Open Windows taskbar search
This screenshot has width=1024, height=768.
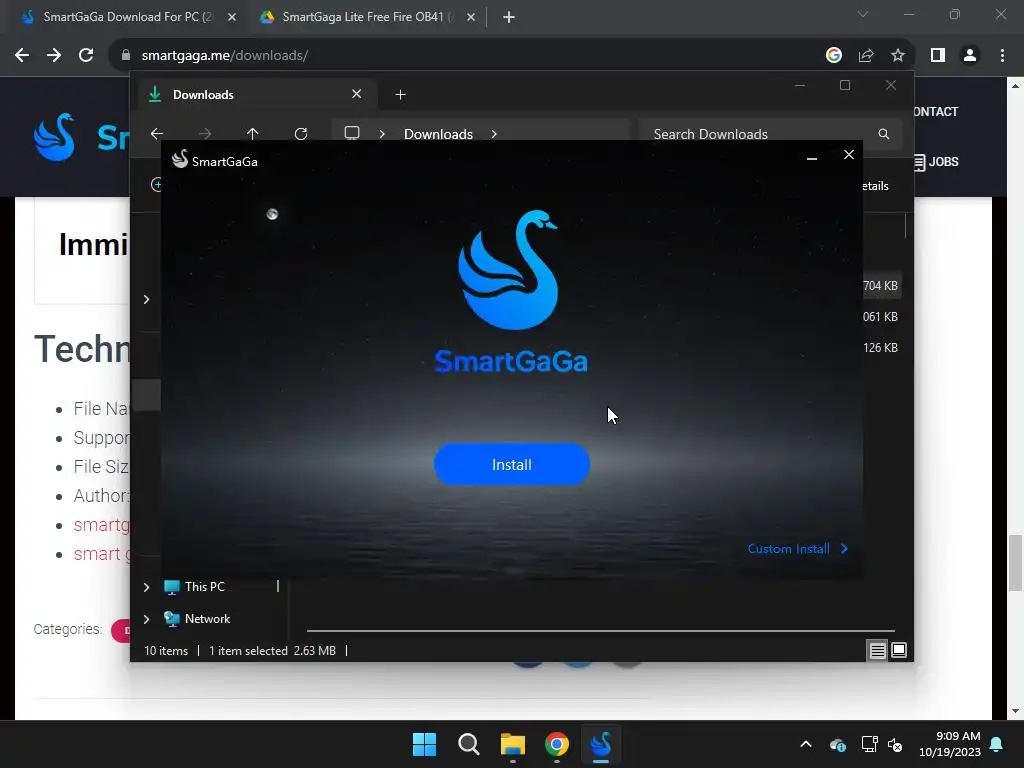pos(469,744)
